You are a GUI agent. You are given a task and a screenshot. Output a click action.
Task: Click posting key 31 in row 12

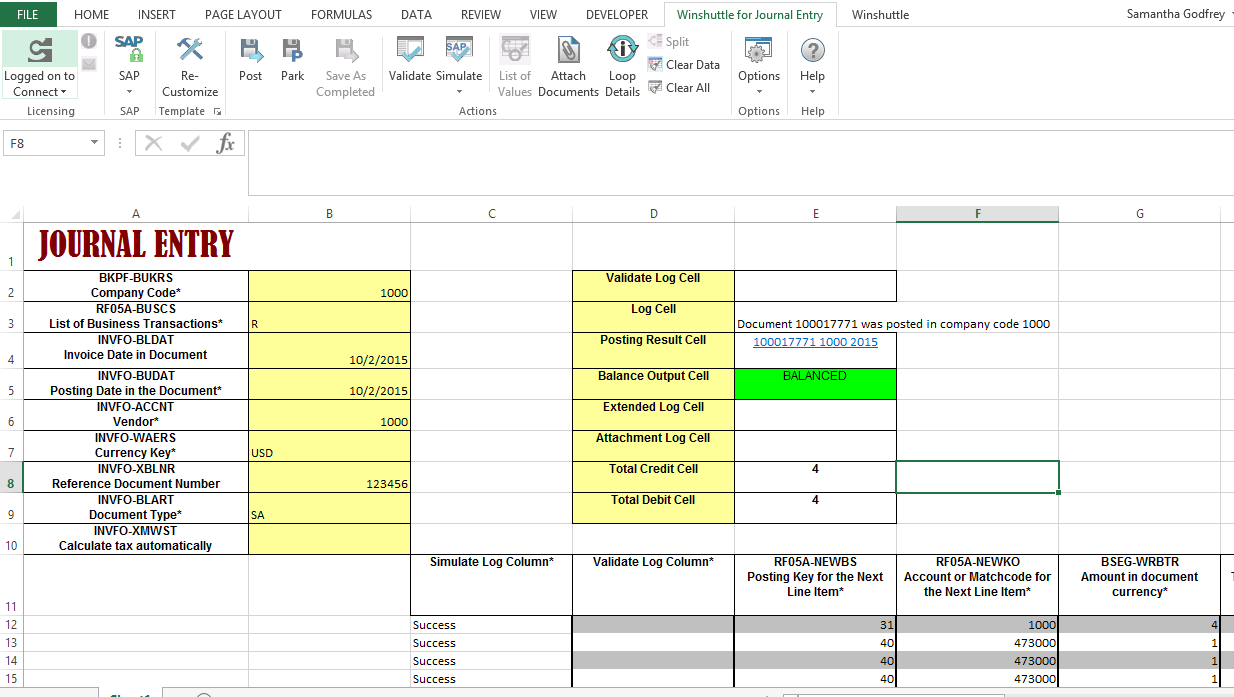815,625
